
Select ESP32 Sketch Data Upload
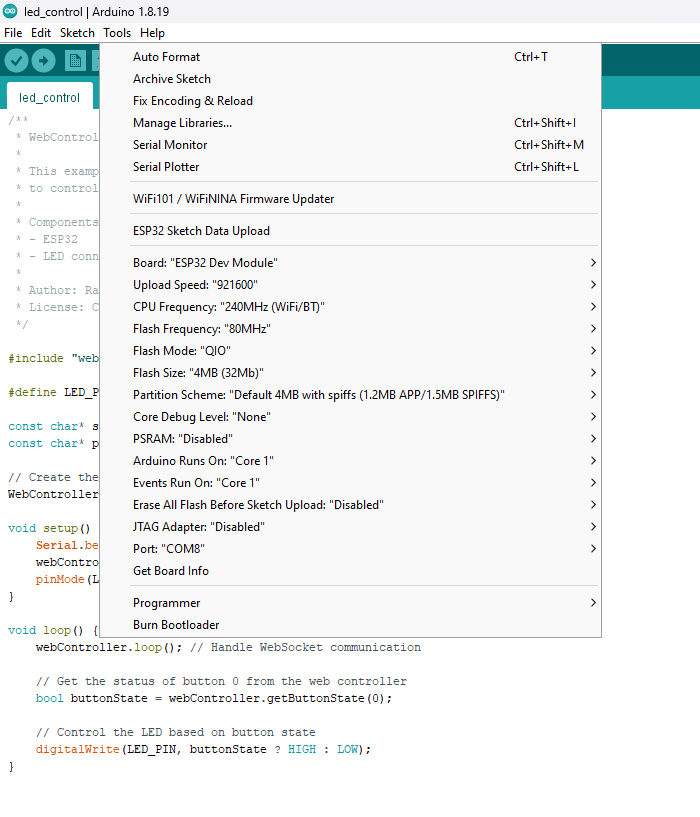point(350,231)
